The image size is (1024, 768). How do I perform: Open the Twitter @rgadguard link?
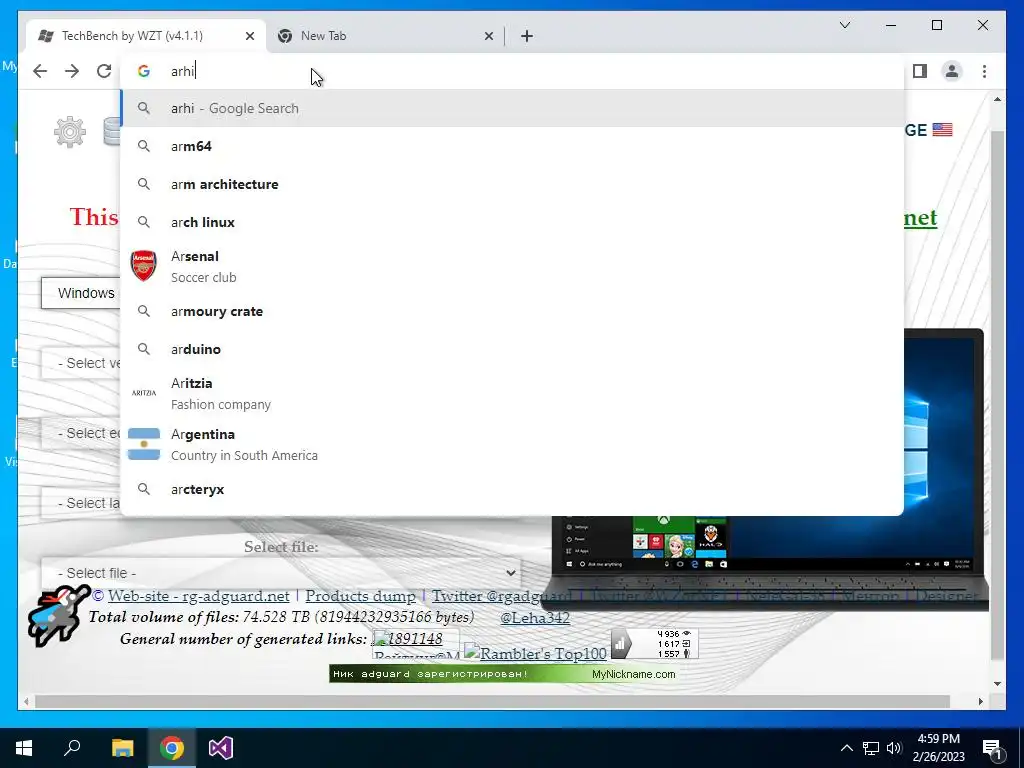(502, 596)
